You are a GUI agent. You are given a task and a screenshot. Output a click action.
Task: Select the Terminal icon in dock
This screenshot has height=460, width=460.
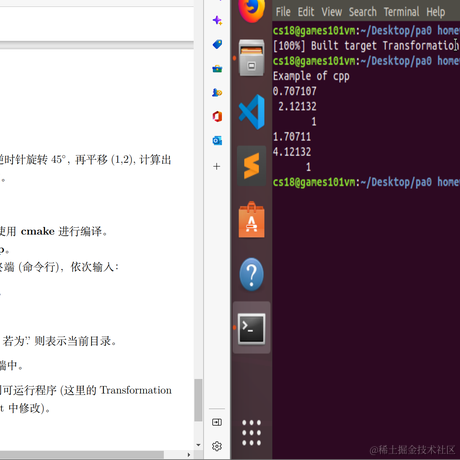(x=252, y=328)
